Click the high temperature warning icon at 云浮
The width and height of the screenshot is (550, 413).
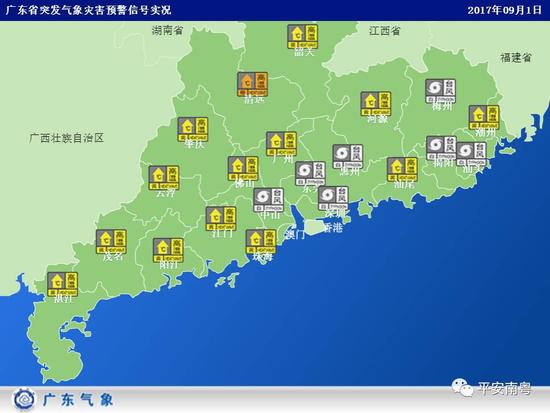tap(164, 178)
